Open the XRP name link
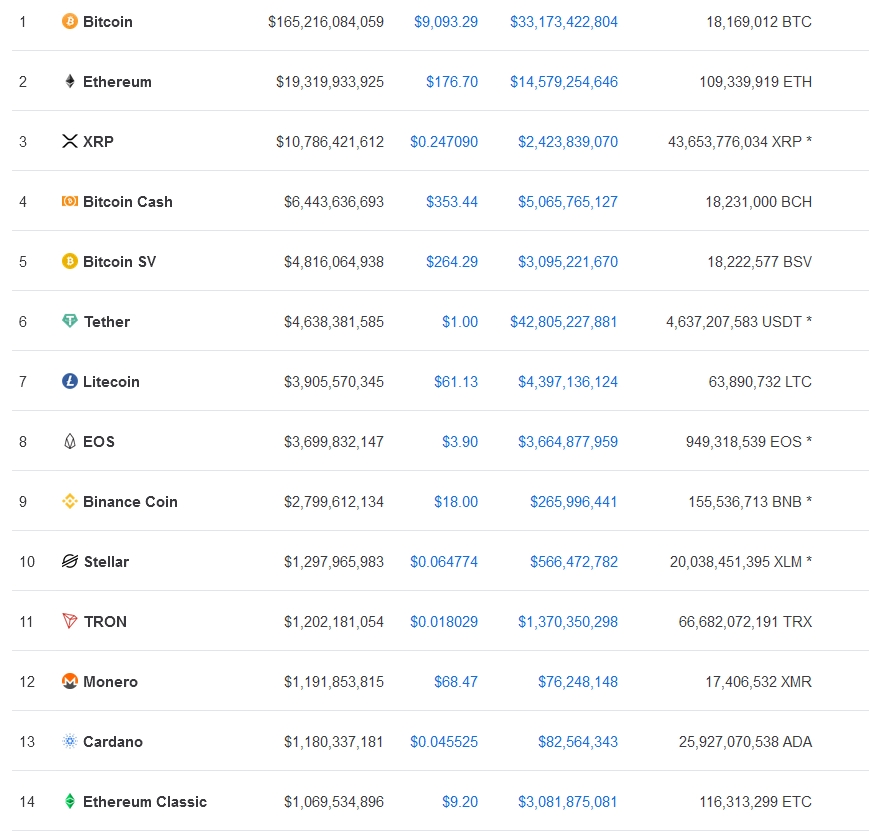This screenshot has width=869, height=831. pos(98,141)
